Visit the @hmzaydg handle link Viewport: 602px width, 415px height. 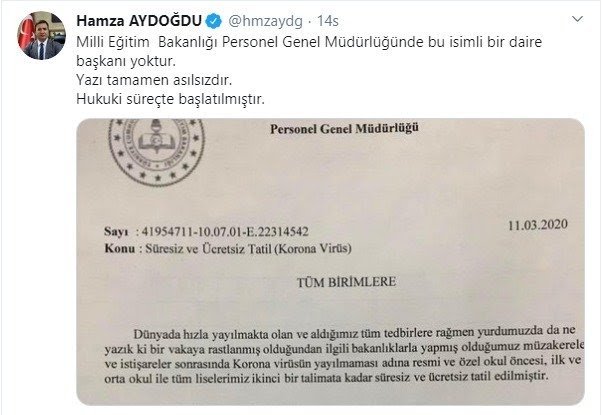pos(265,21)
